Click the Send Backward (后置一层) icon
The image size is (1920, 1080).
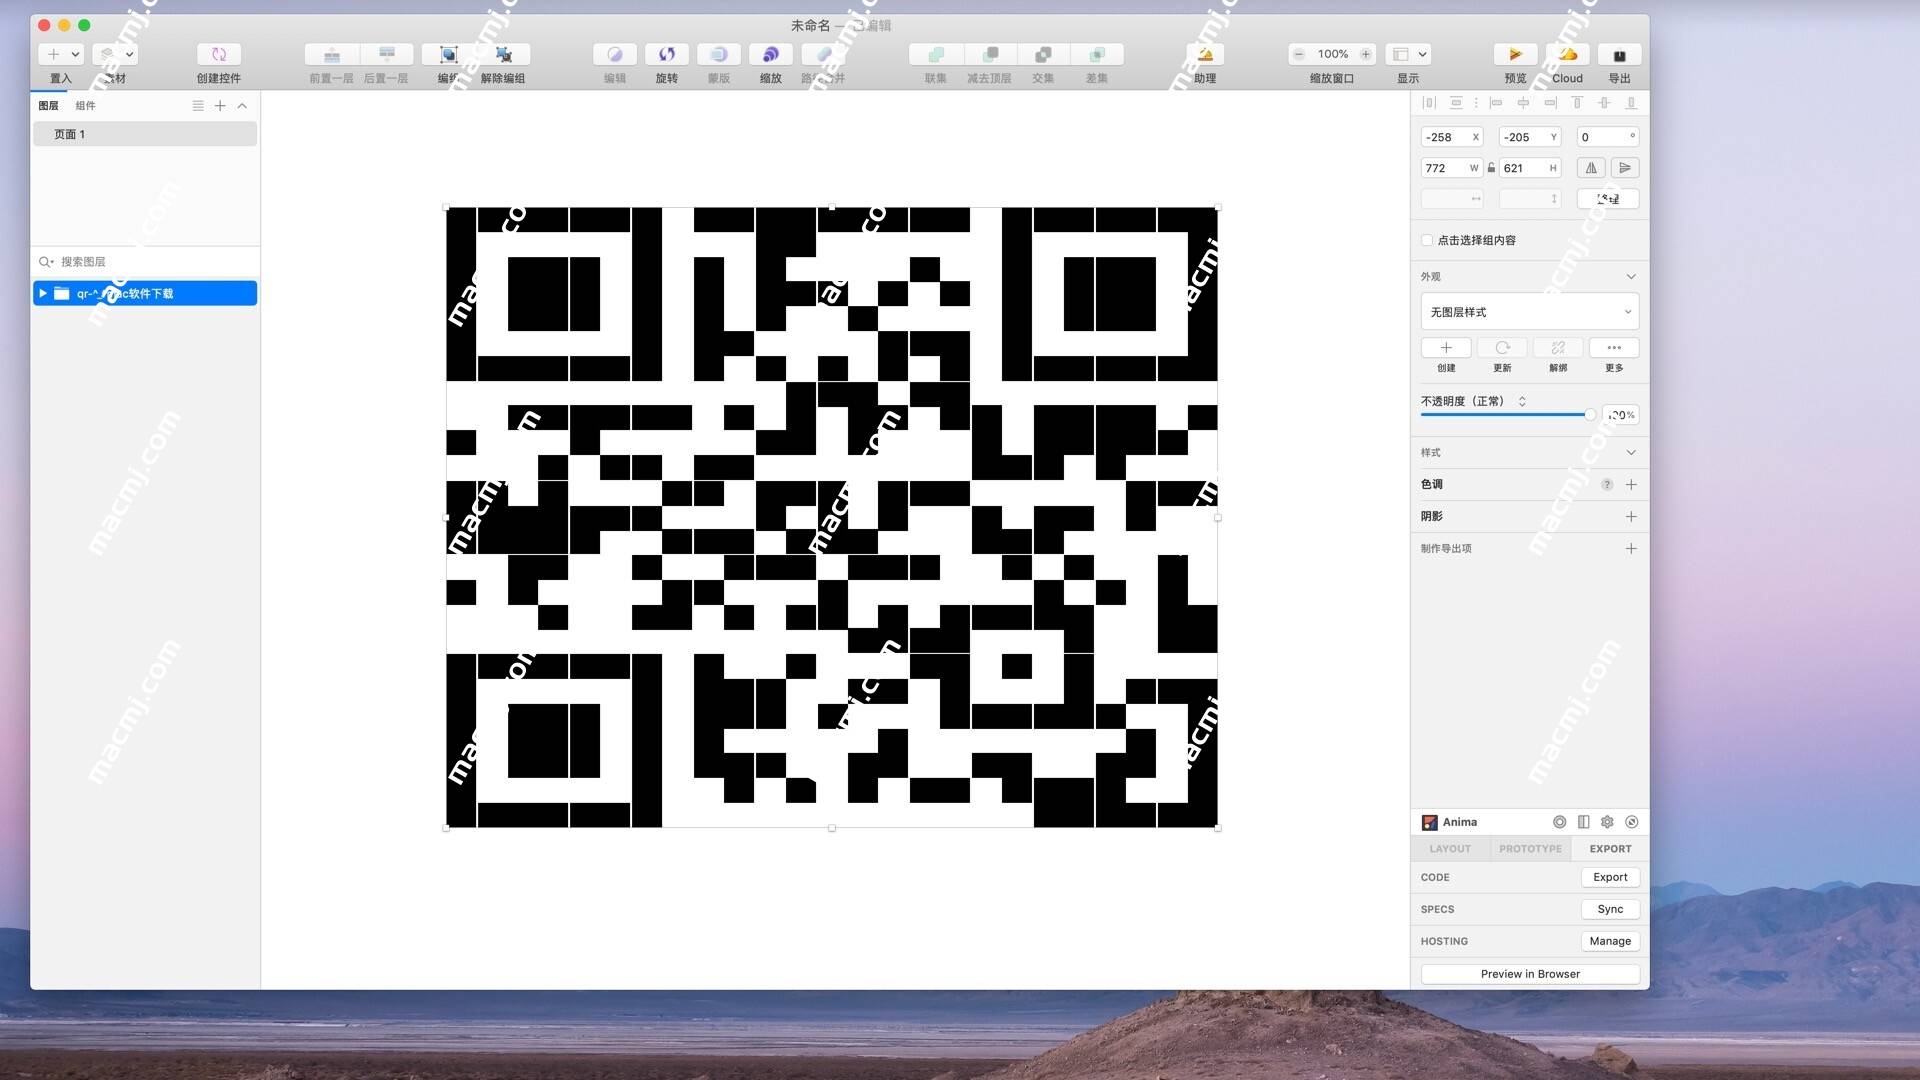pos(387,54)
